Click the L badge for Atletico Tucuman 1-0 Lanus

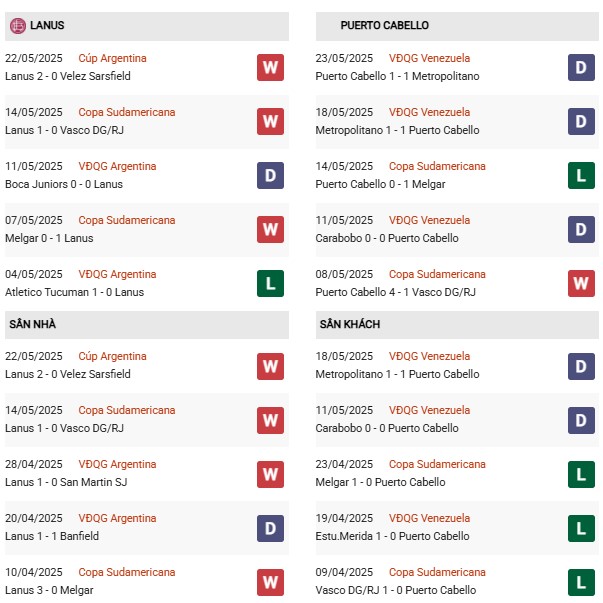click(270, 283)
